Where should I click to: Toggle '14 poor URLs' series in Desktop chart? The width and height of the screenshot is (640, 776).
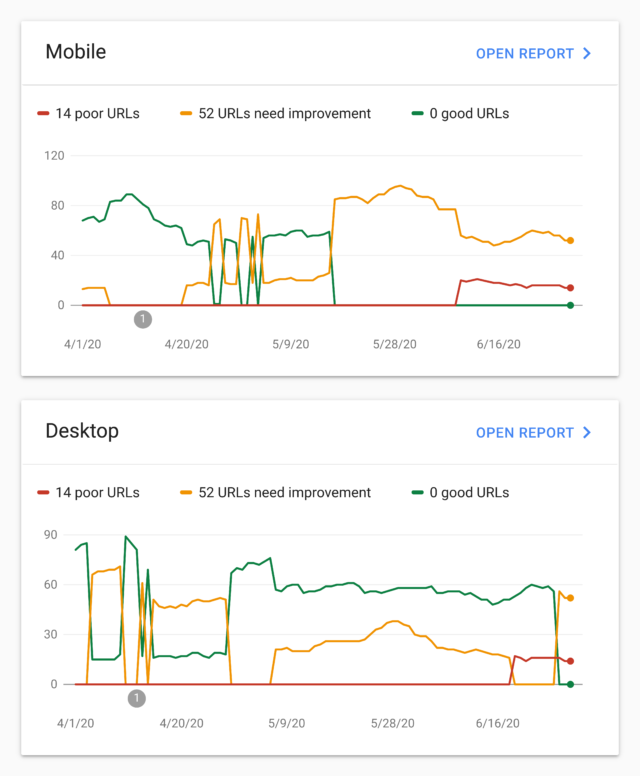97,493
